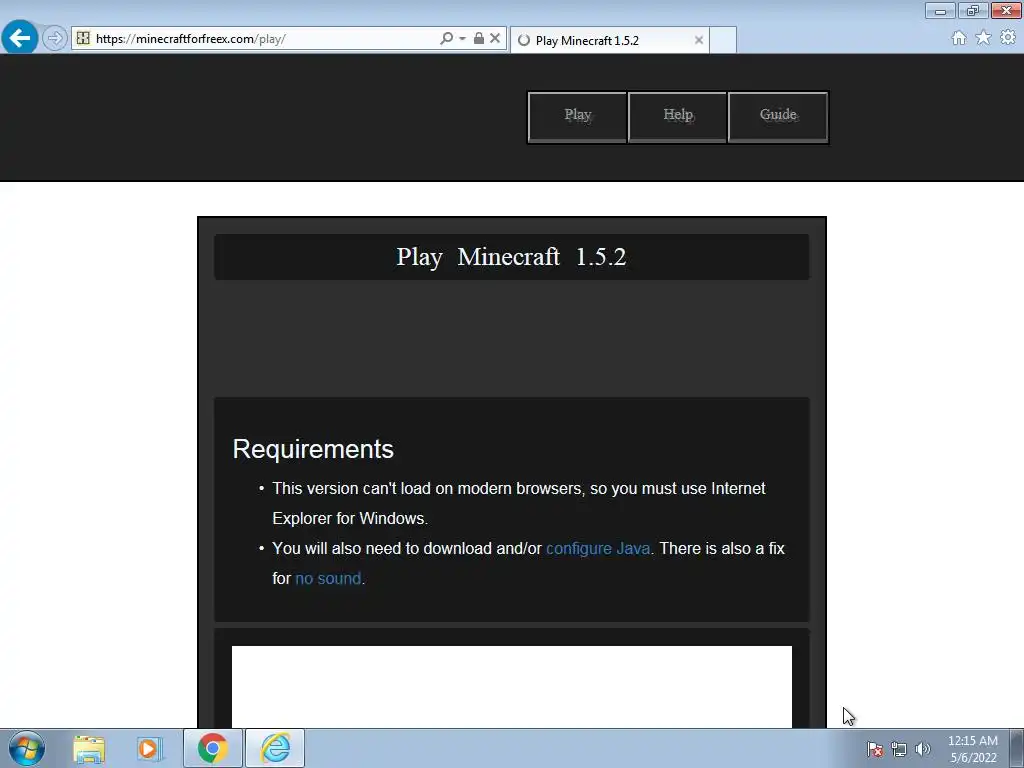Click the Play Minecraft 1.5.2 heading

pyautogui.click(x=511, y=257)
